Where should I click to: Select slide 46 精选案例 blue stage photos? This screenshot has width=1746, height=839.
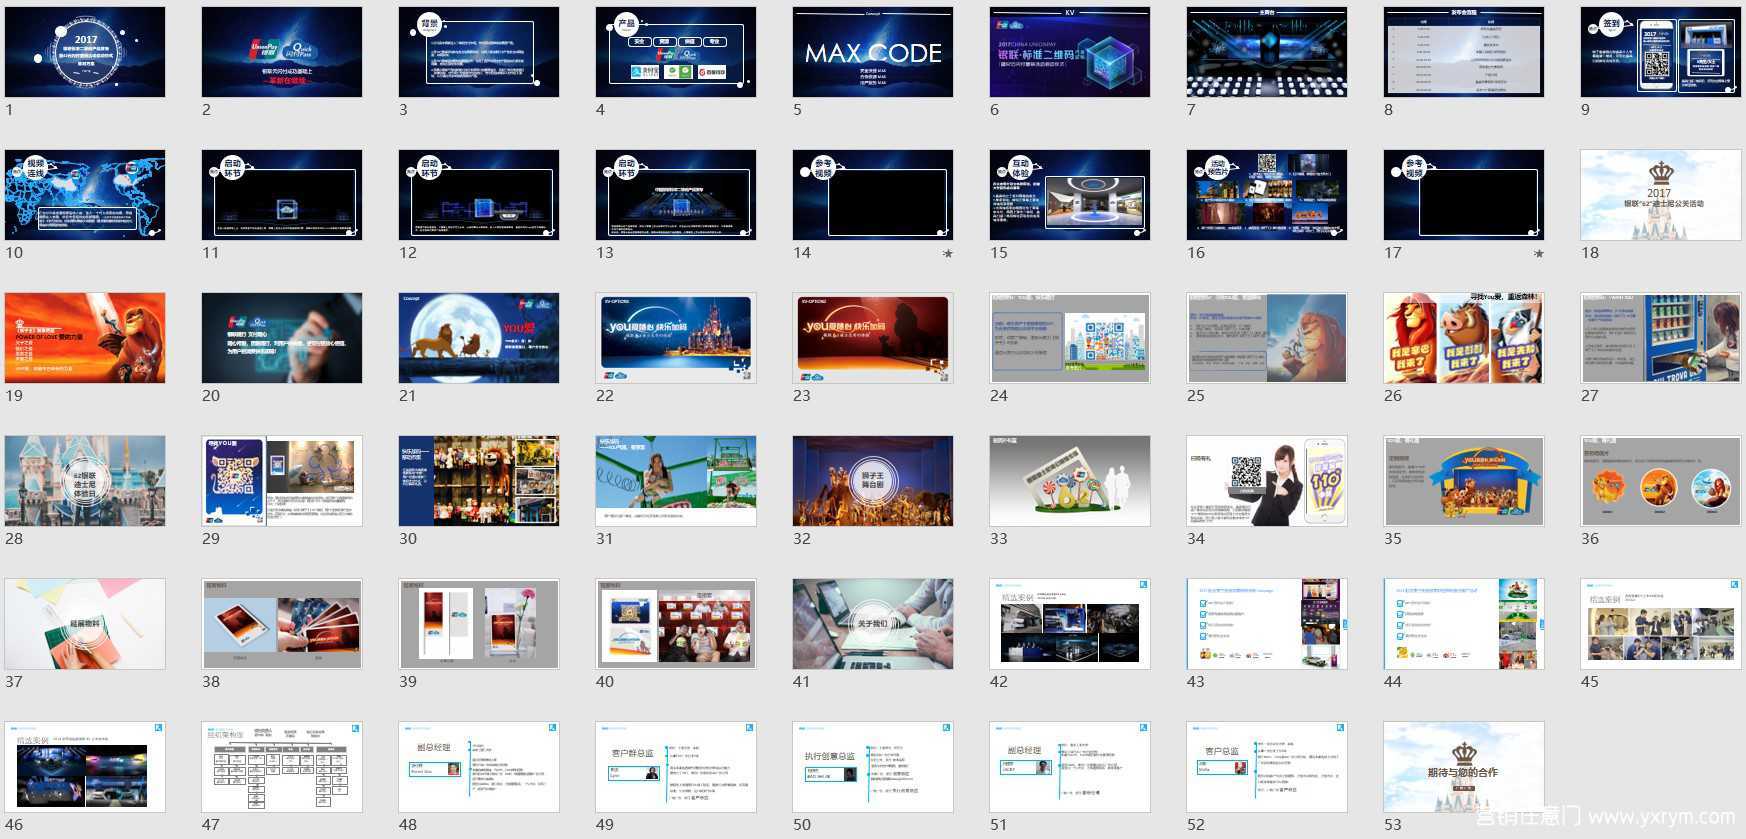pos(85,767)
